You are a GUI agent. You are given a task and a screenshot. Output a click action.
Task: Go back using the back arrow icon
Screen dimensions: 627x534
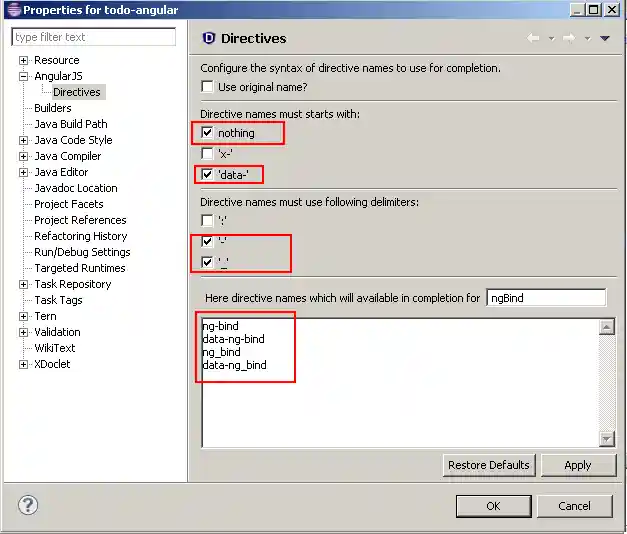pos(533,38)
